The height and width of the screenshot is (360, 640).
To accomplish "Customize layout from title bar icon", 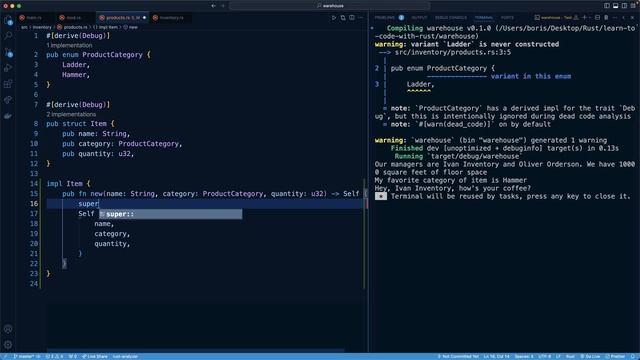I will coord(633,6).
